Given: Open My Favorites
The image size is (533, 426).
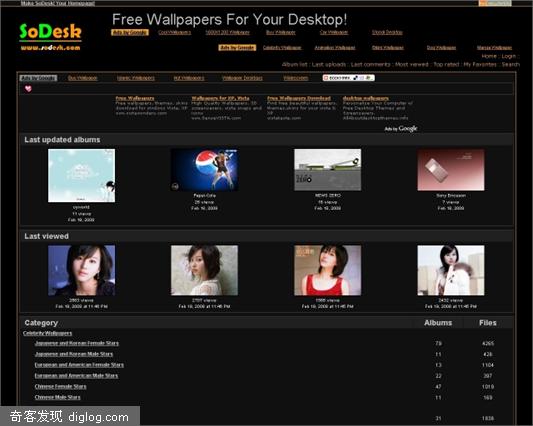Looking at the screenshot, I should pyautogui.click(x=480, y=64).
